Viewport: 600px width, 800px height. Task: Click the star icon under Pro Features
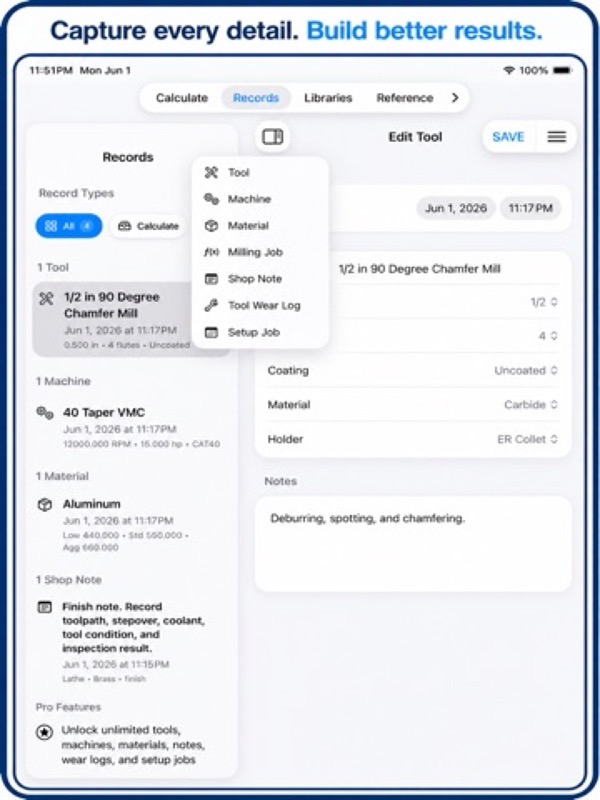[45, 732]
